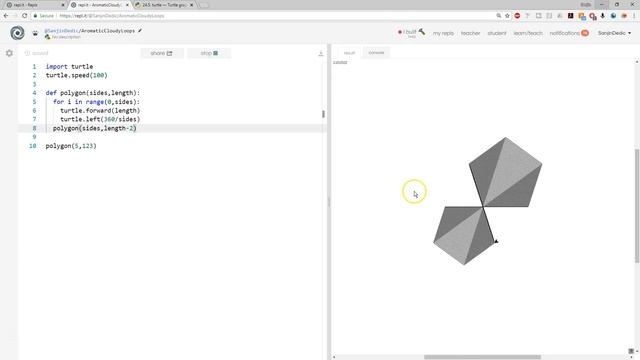Click the black Adobe-style extension icon
This screenshot has height=360, width=640.
tap(571, 16)
